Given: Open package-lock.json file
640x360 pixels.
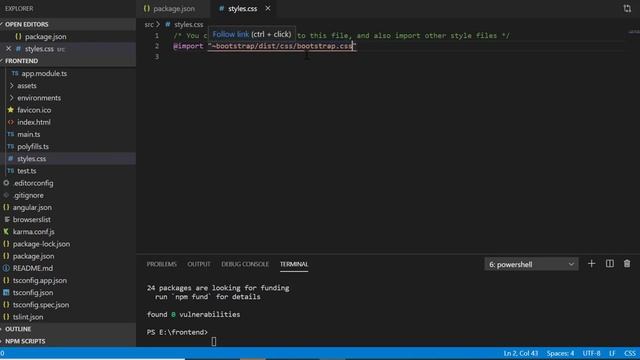Looking at the screenshot, I should (x=41, y=244).
